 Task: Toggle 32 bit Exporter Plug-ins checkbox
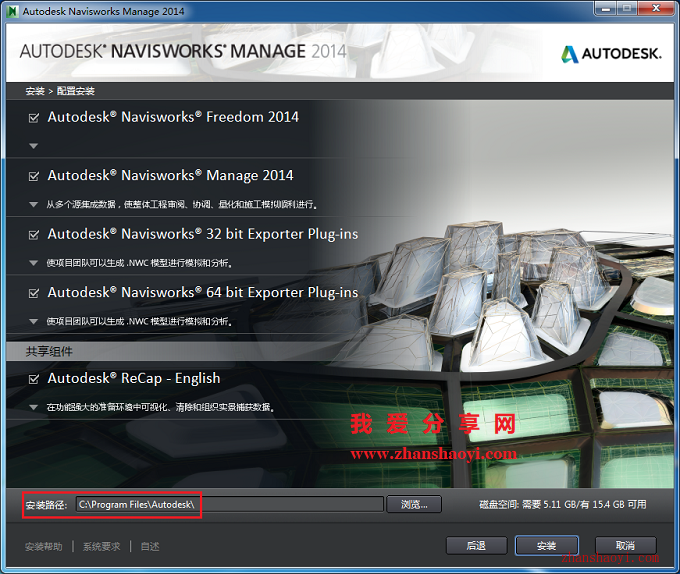[x=33, y=235]
